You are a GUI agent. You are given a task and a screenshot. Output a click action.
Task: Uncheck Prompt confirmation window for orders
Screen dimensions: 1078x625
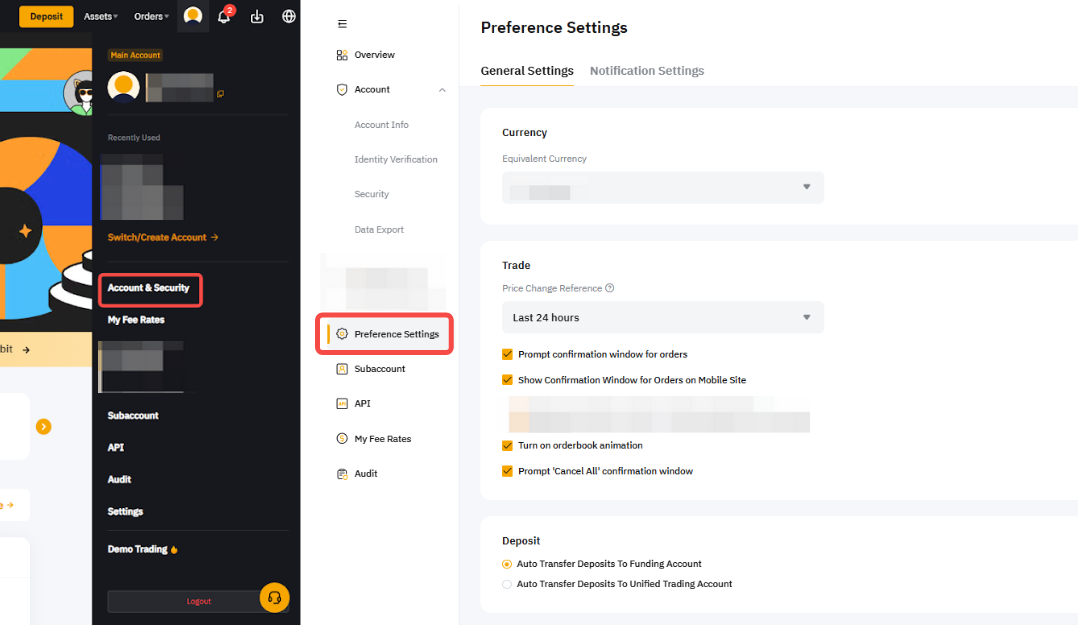point(507,354)
